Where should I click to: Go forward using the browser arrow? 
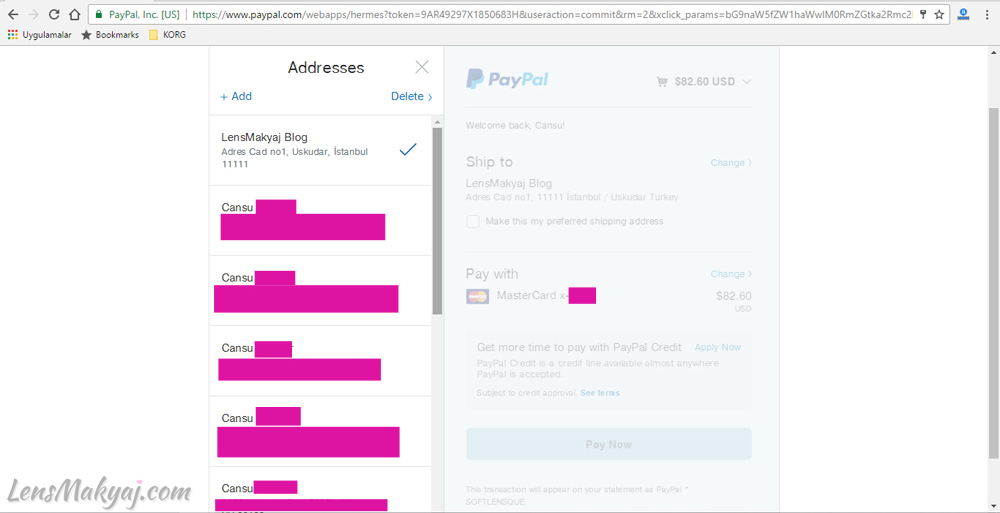(34, 14)
